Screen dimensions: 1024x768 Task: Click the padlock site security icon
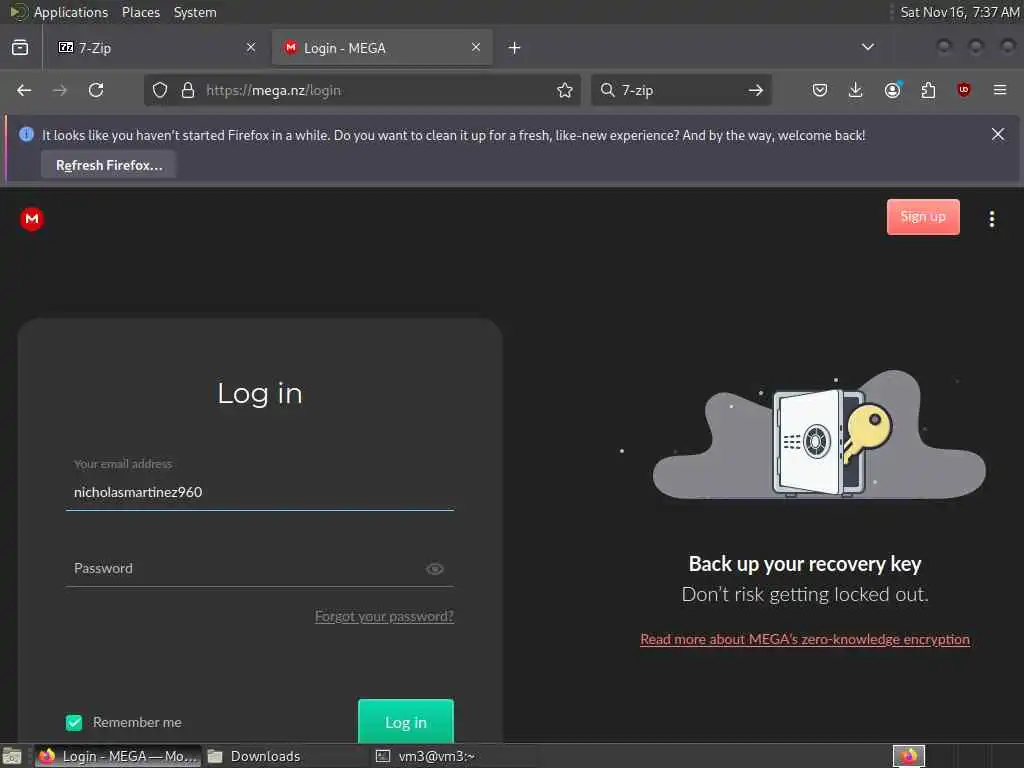(188, 90)
